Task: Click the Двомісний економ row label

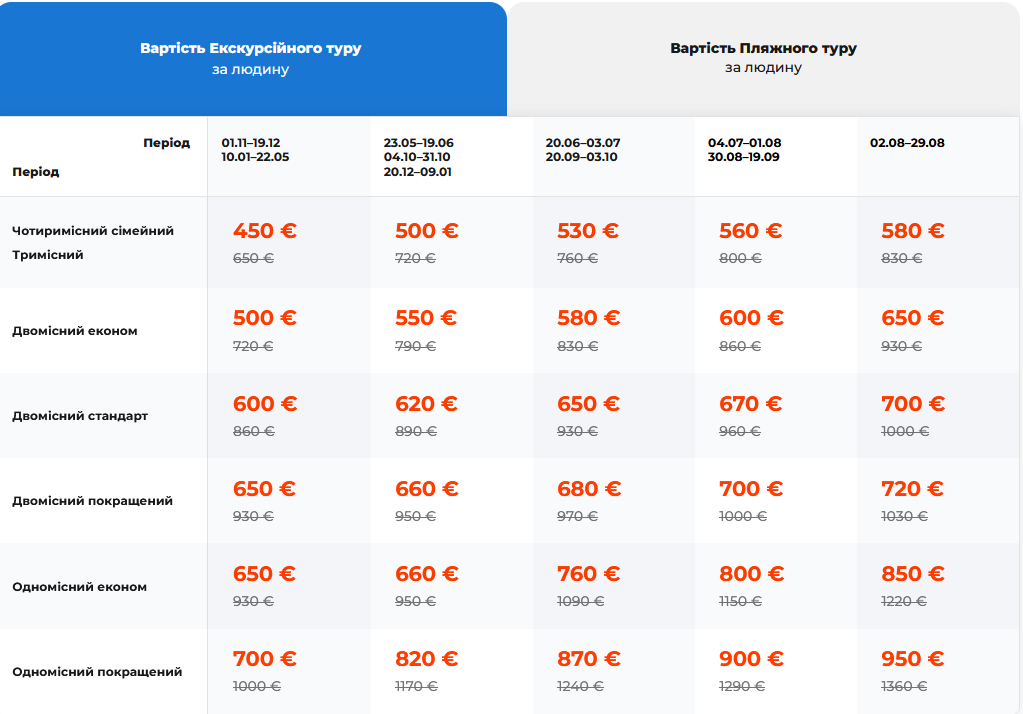Action: click(x=74, y=331)
